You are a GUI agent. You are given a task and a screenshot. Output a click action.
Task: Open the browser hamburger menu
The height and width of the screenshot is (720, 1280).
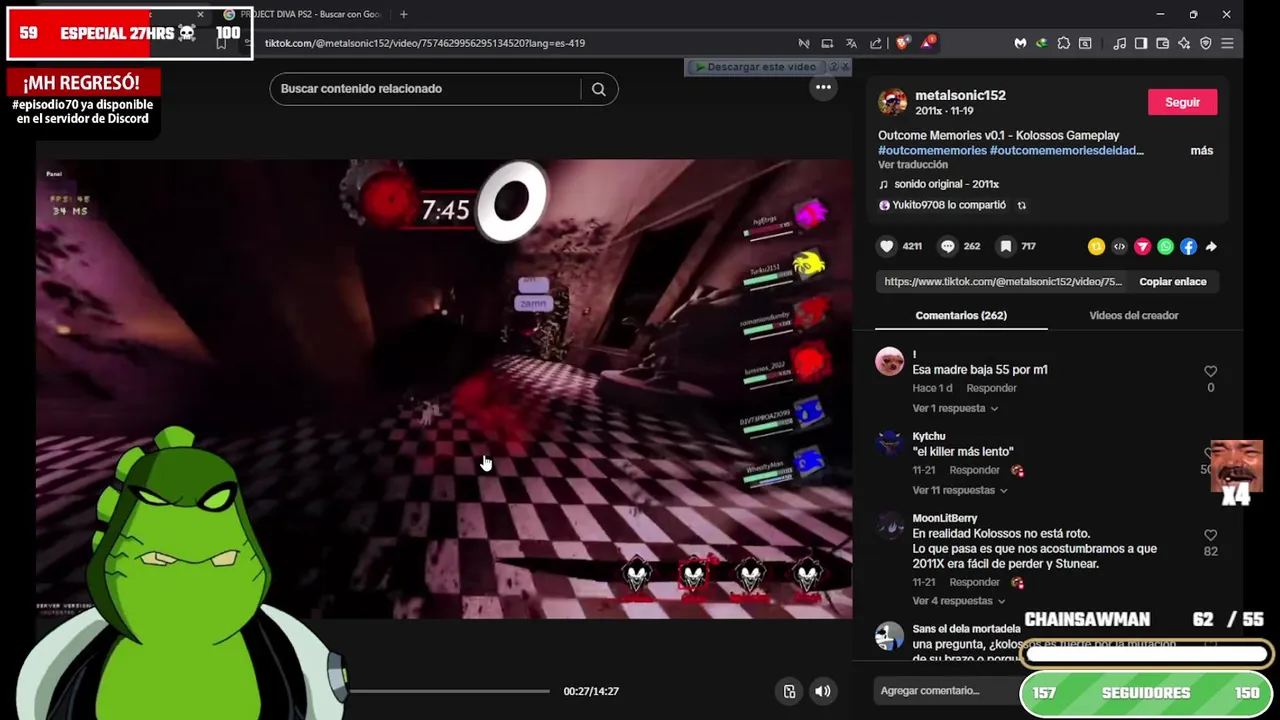pos(1227,43)
